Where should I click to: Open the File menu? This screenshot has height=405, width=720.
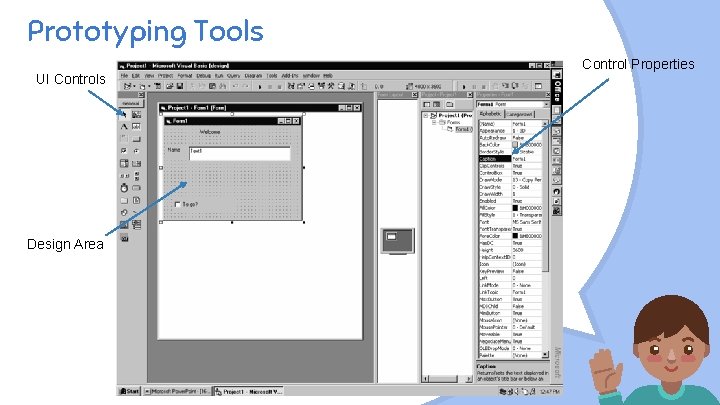pyautogui.click(x=124, y=76)
